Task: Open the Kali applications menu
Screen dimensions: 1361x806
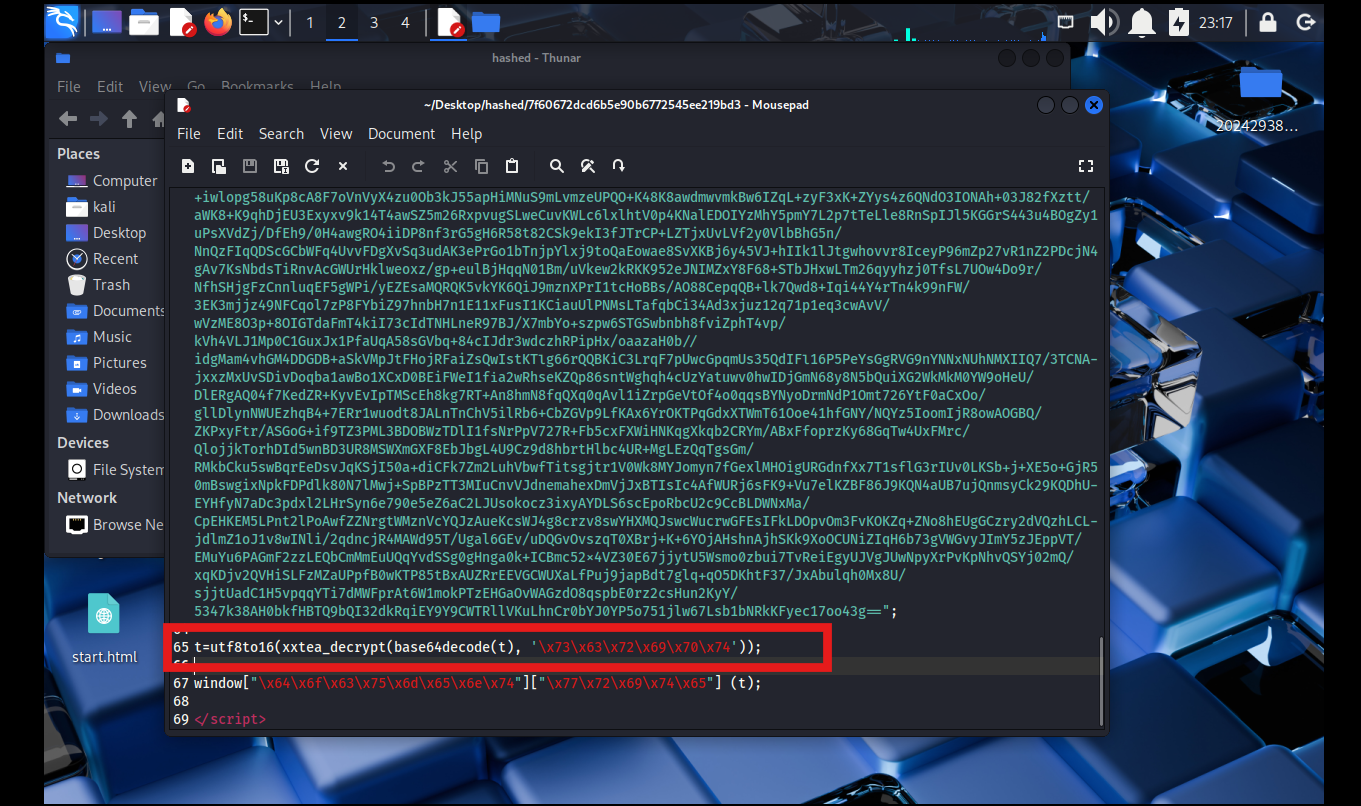Action: 62,21
